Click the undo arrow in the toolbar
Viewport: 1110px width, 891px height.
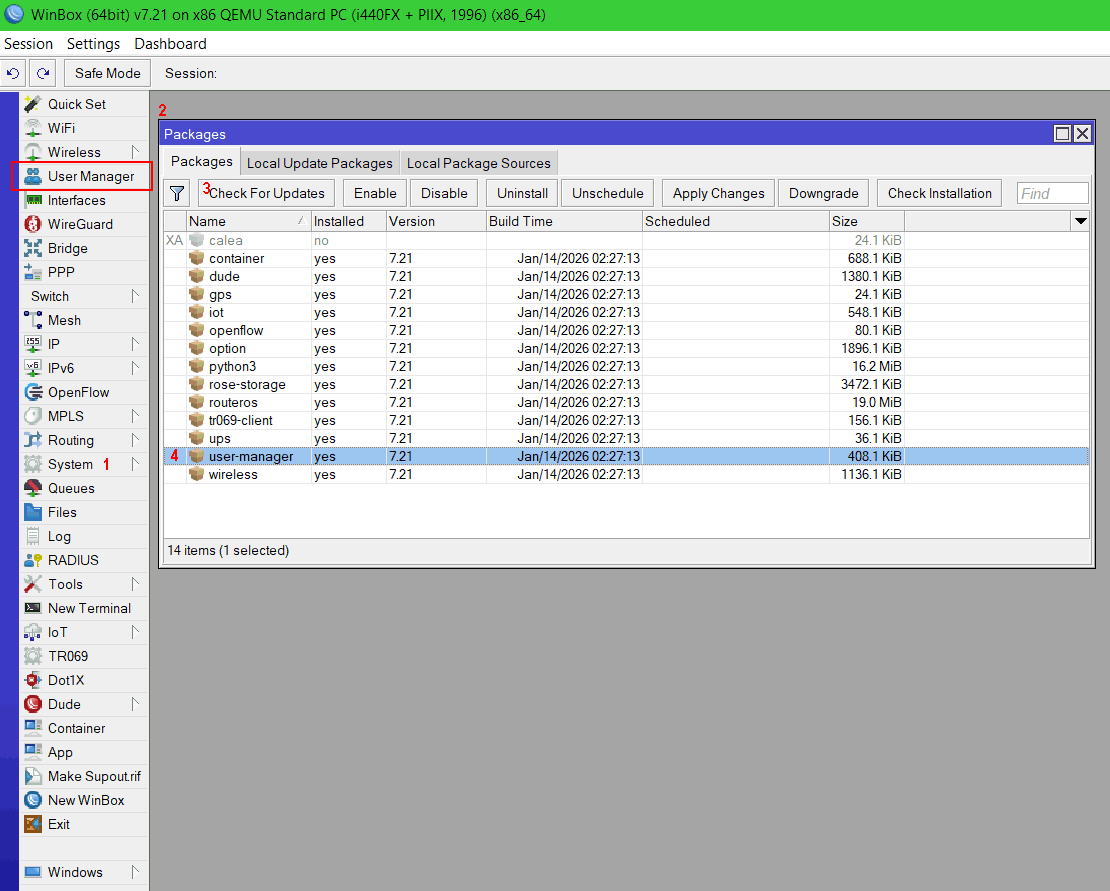(13, 73)
